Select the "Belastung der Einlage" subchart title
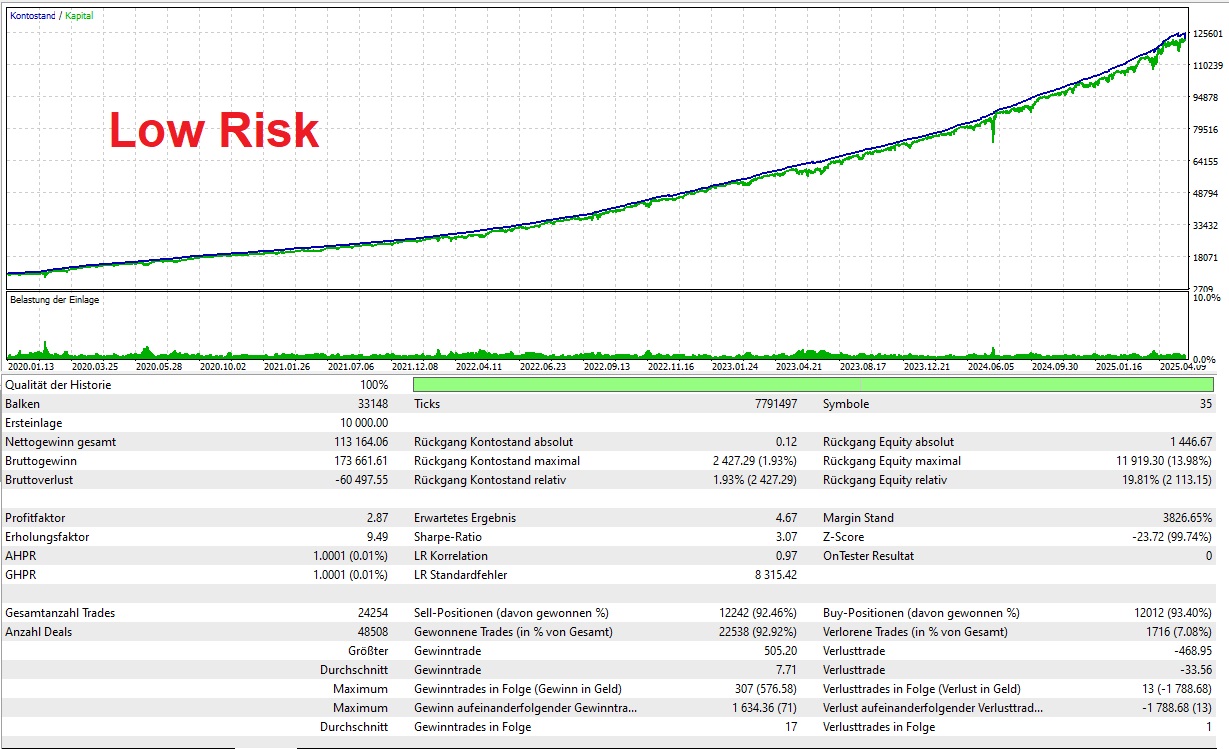 54,300
